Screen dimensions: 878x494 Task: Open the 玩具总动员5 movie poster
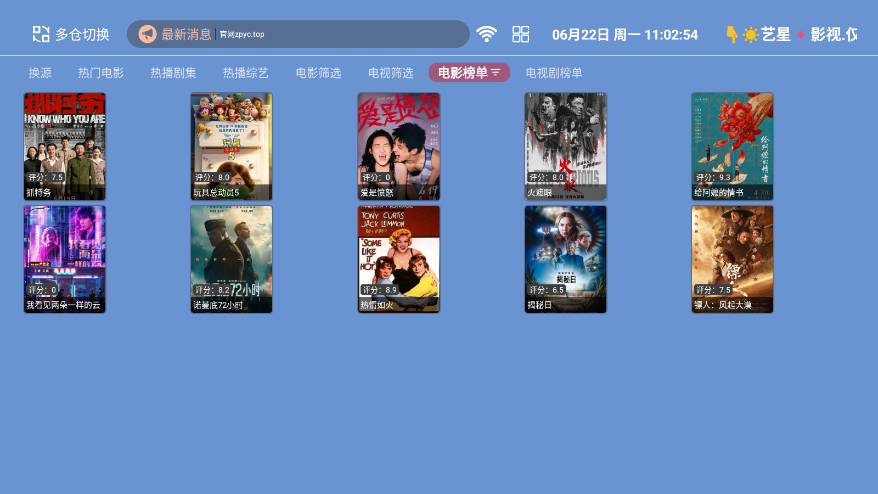click(231, 146)
